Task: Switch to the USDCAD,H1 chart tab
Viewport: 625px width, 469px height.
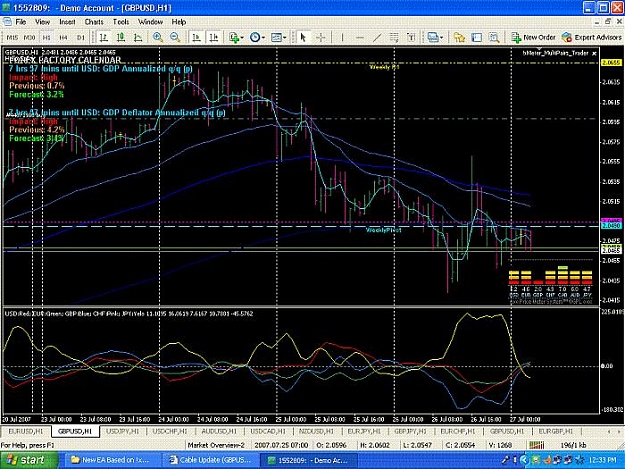Action: (x=268, y=431)
